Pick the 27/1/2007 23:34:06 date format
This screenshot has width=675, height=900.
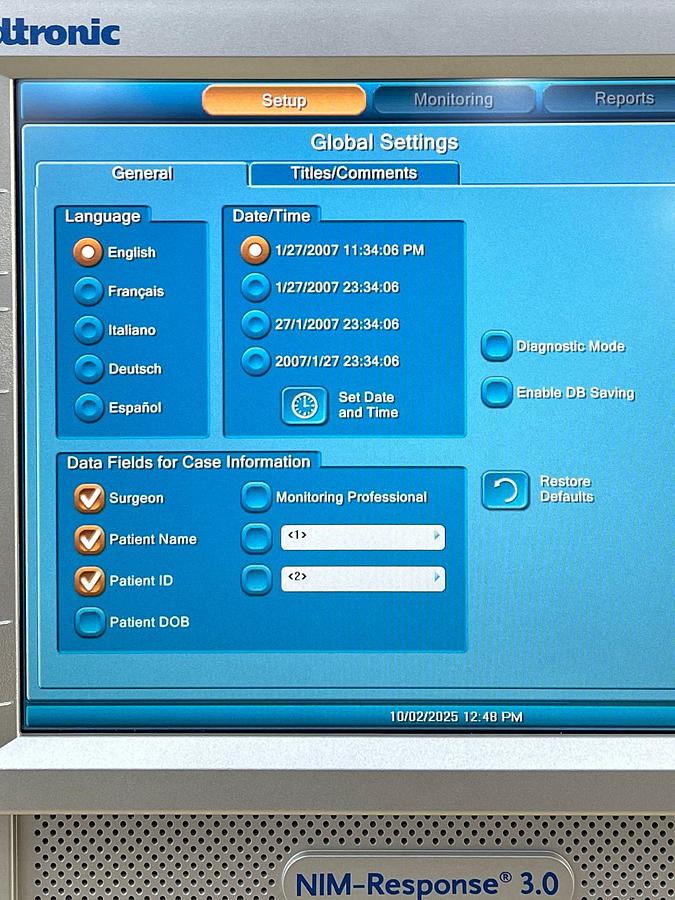pos(255,324)
